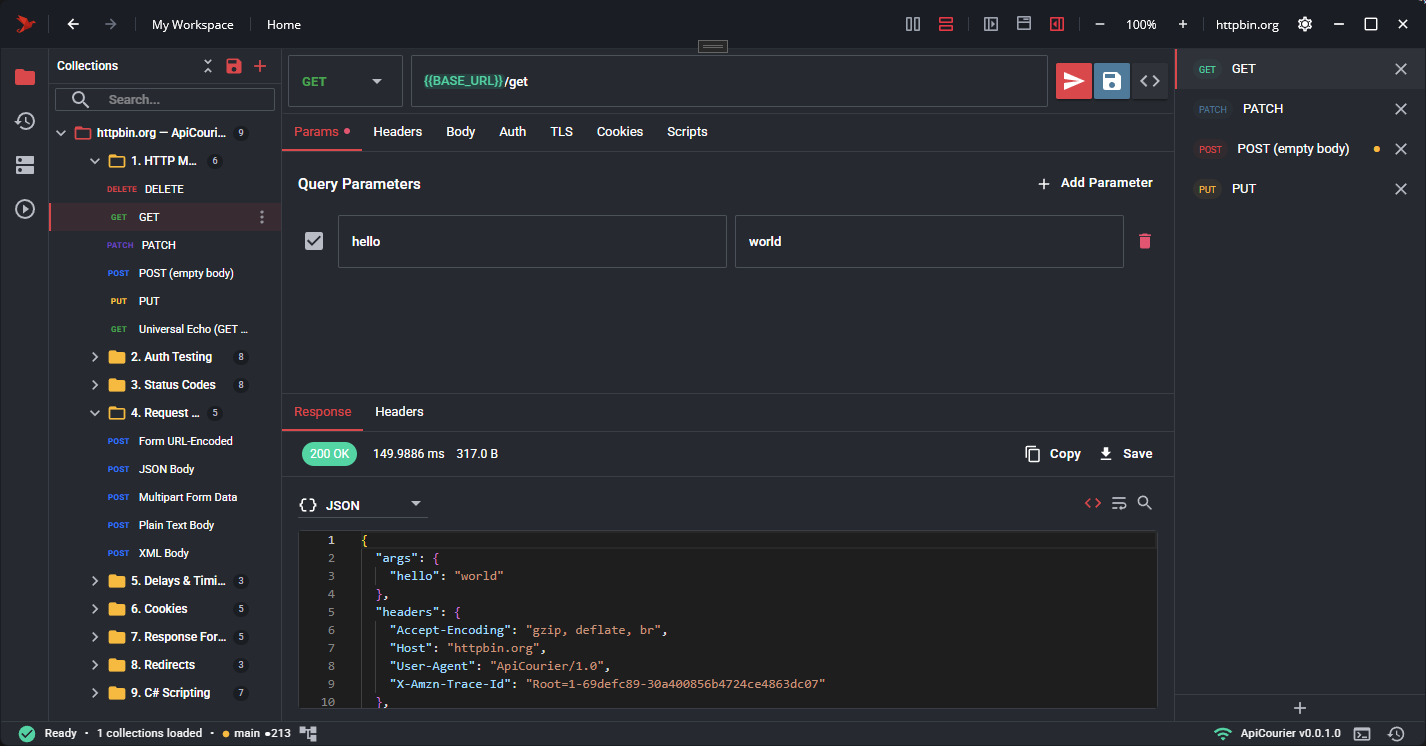Toggle the right tabs panel
The height and width of the screenshot is (746, 1426).
point(1057,24)
